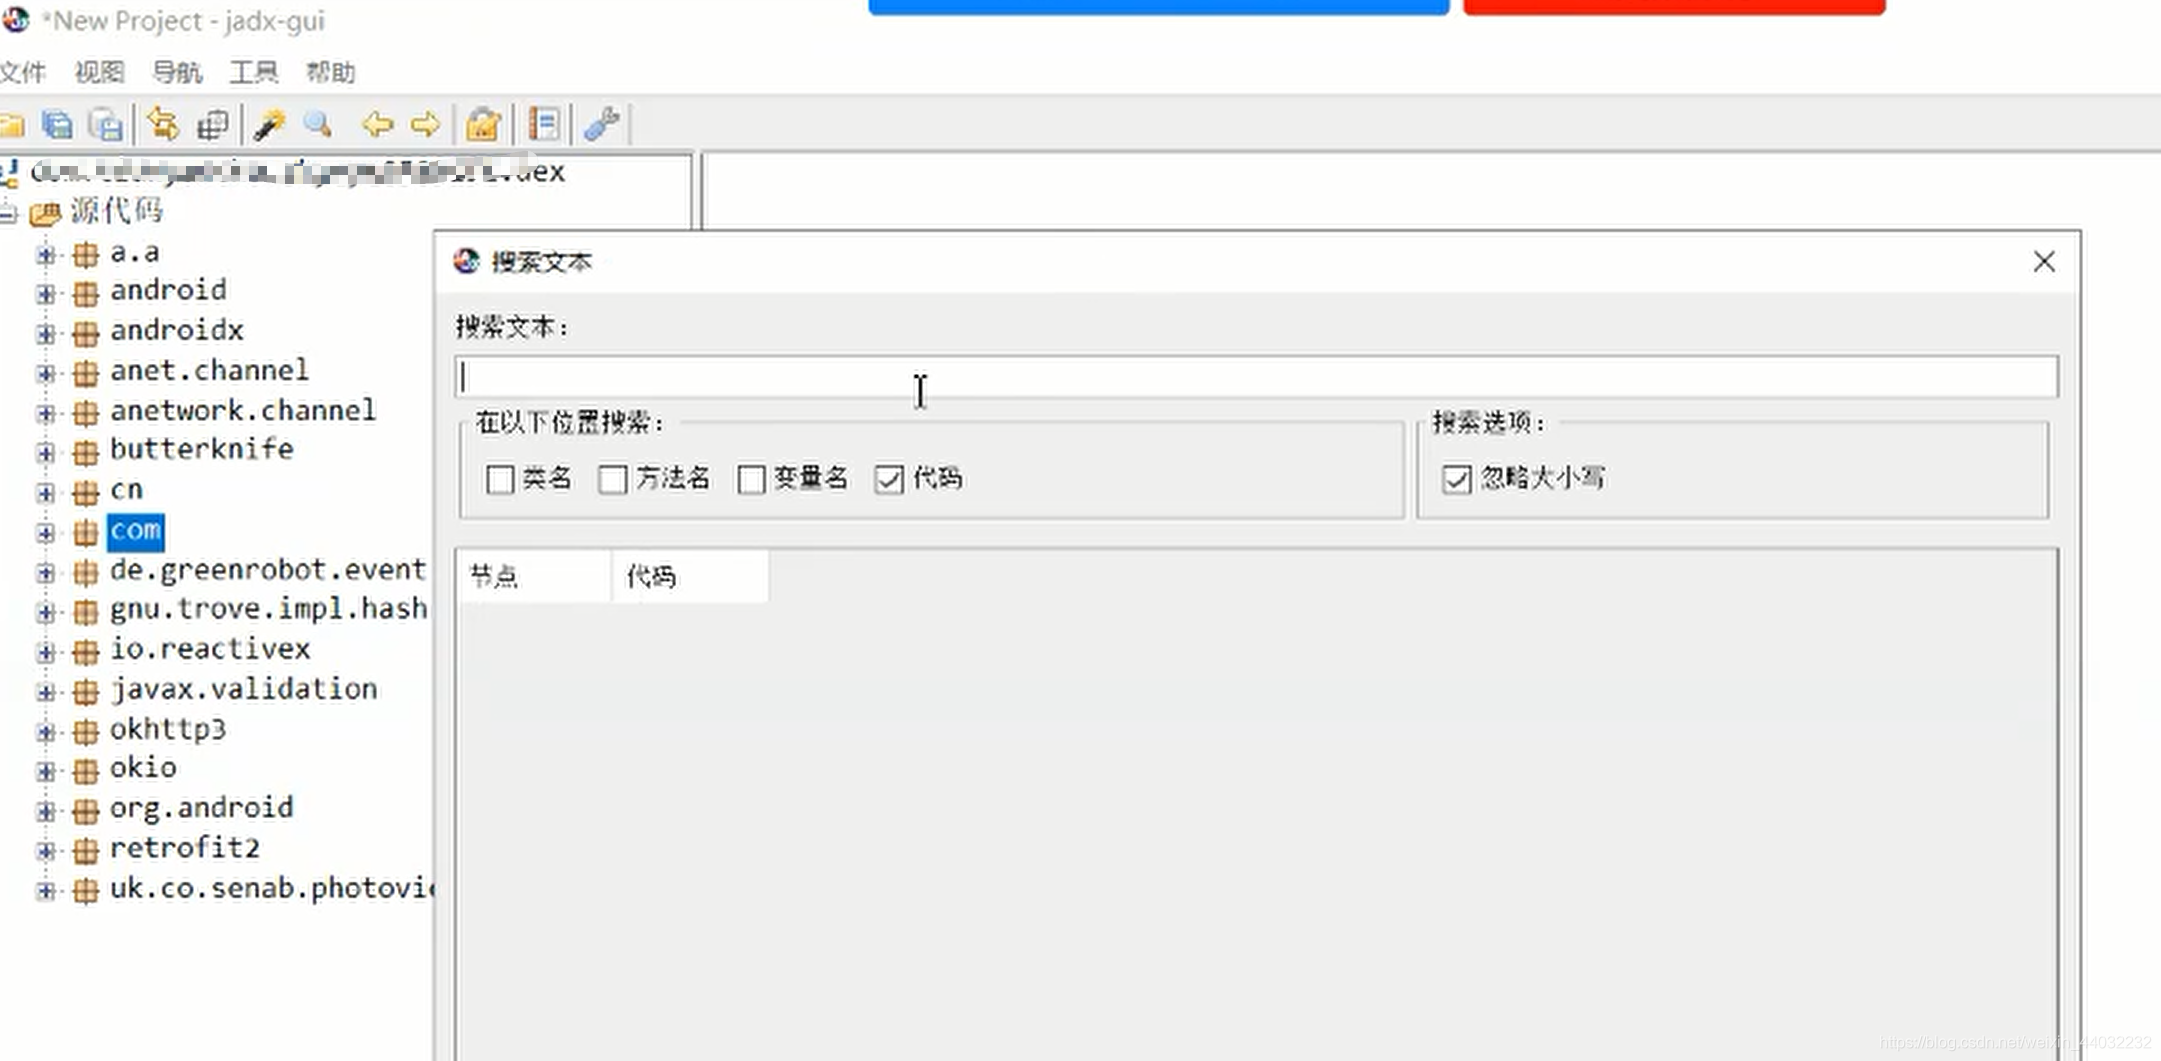2161x1061 pixels.
Task: Click the package icon beside a.a
Action: [x=86, y=255]
